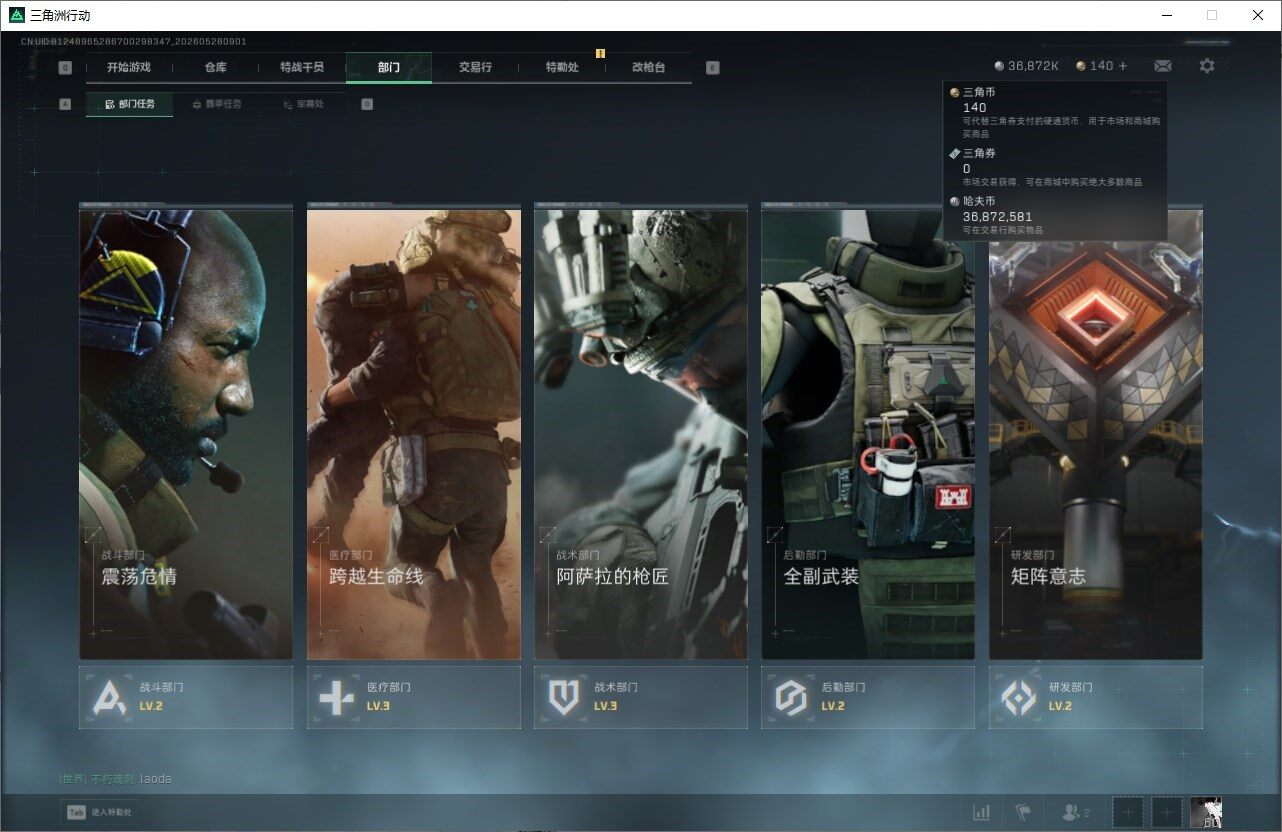
Task: Click the 哈夫币 heading in the tooltip
Action: tap(979, 201)
